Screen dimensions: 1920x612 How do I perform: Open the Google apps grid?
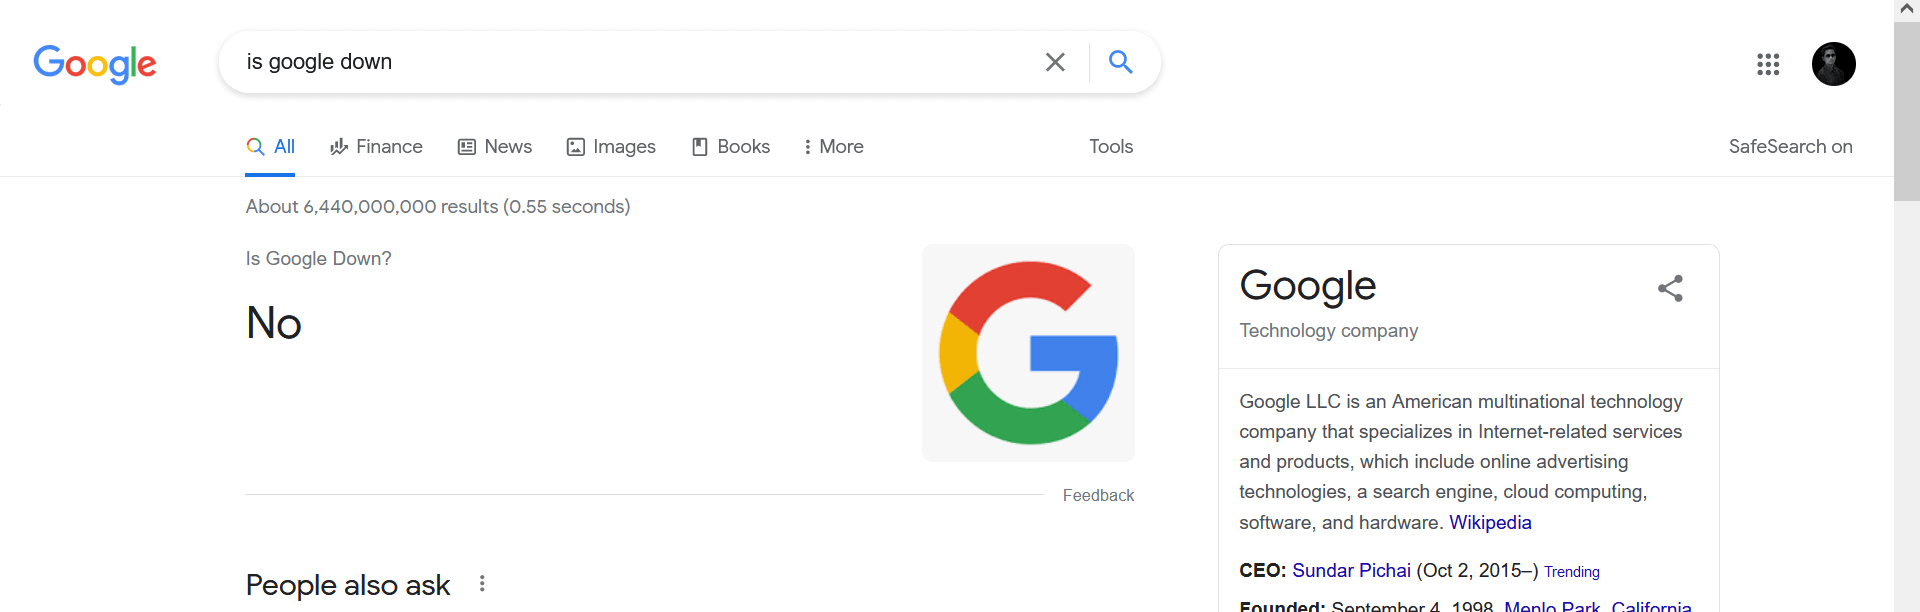(x=1768, y=64)
